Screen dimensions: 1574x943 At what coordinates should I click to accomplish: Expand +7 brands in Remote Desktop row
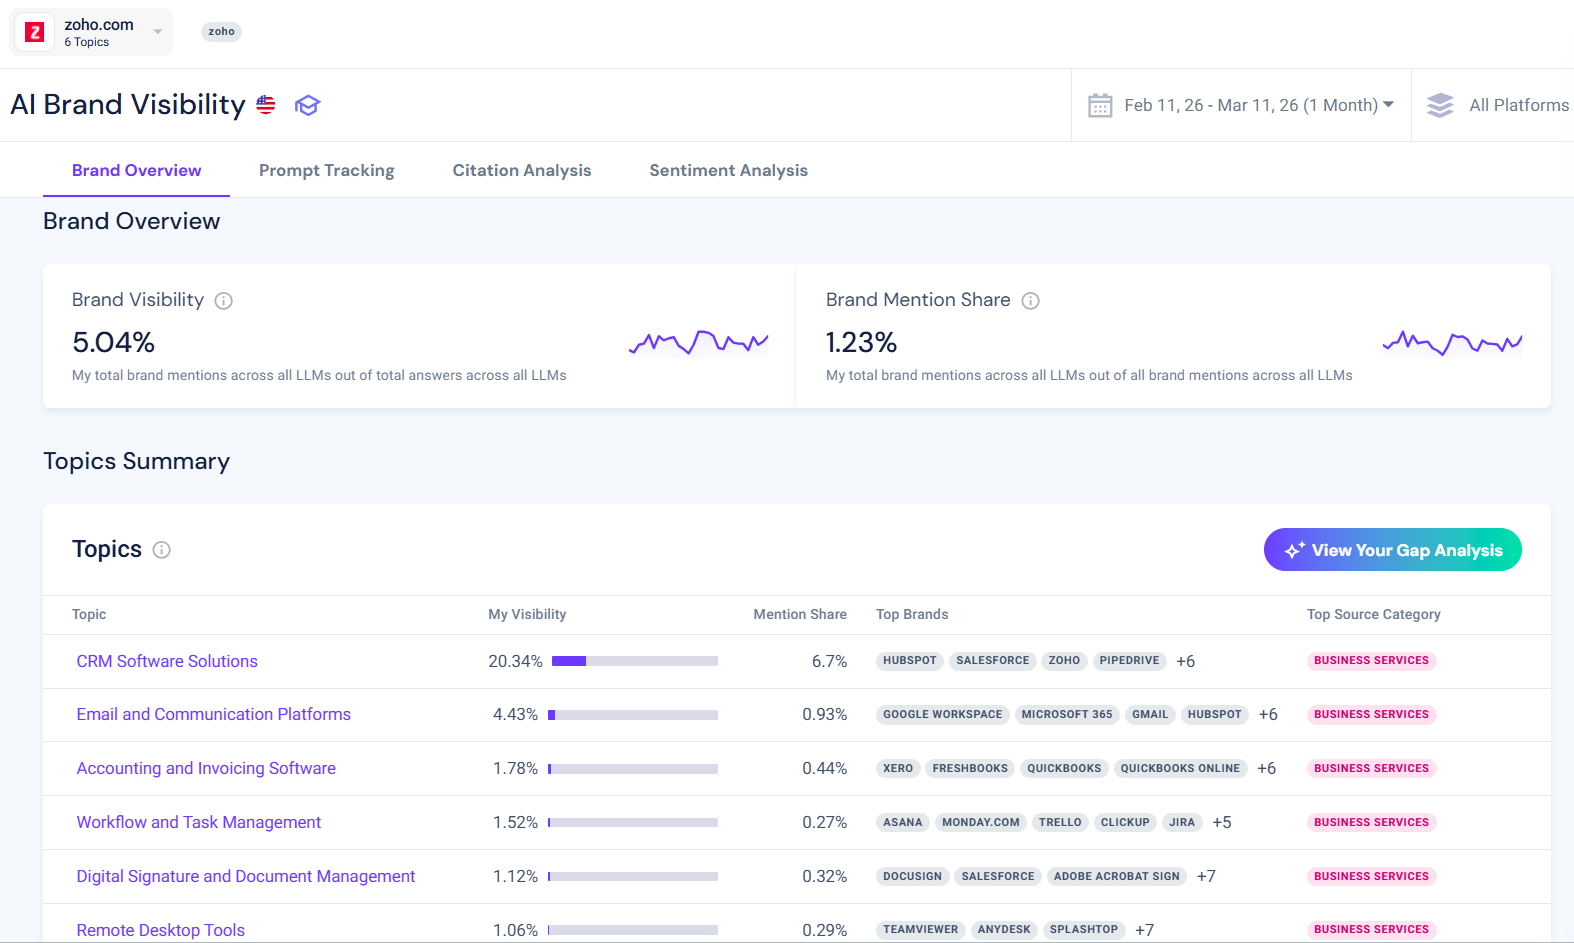tap(1145, 930)
